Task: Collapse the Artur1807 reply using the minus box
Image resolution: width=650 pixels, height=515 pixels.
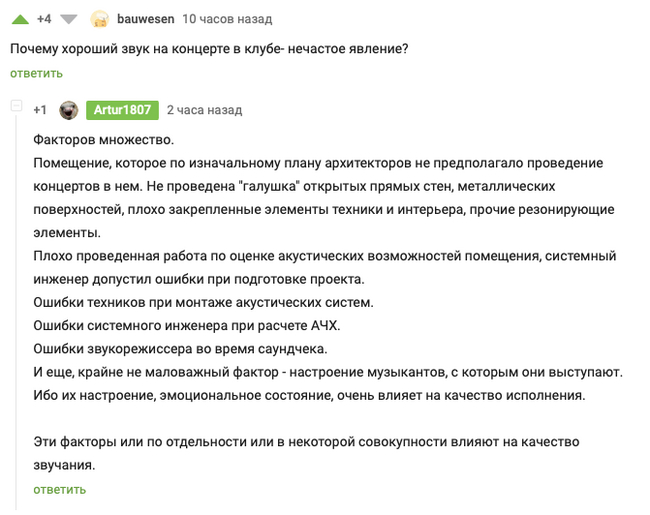Action: [x=16, y=106]
